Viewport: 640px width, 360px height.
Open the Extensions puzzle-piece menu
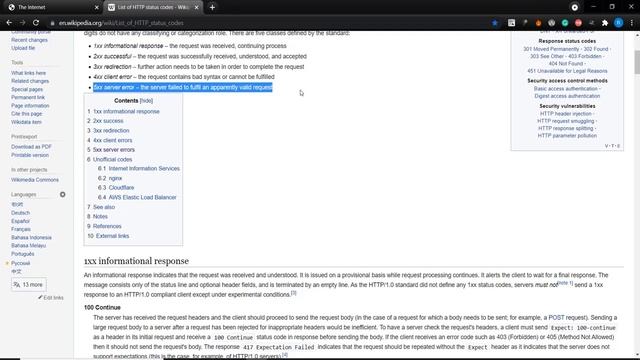tap(605, 23)
